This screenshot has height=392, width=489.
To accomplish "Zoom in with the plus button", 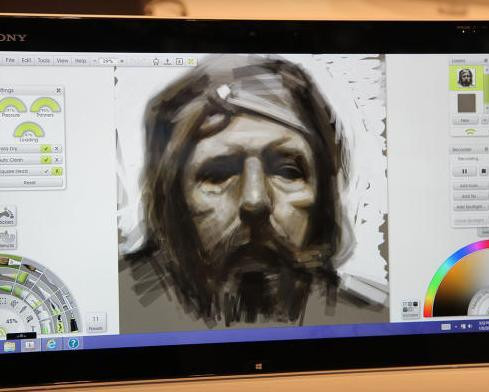I will click(122, 61).
